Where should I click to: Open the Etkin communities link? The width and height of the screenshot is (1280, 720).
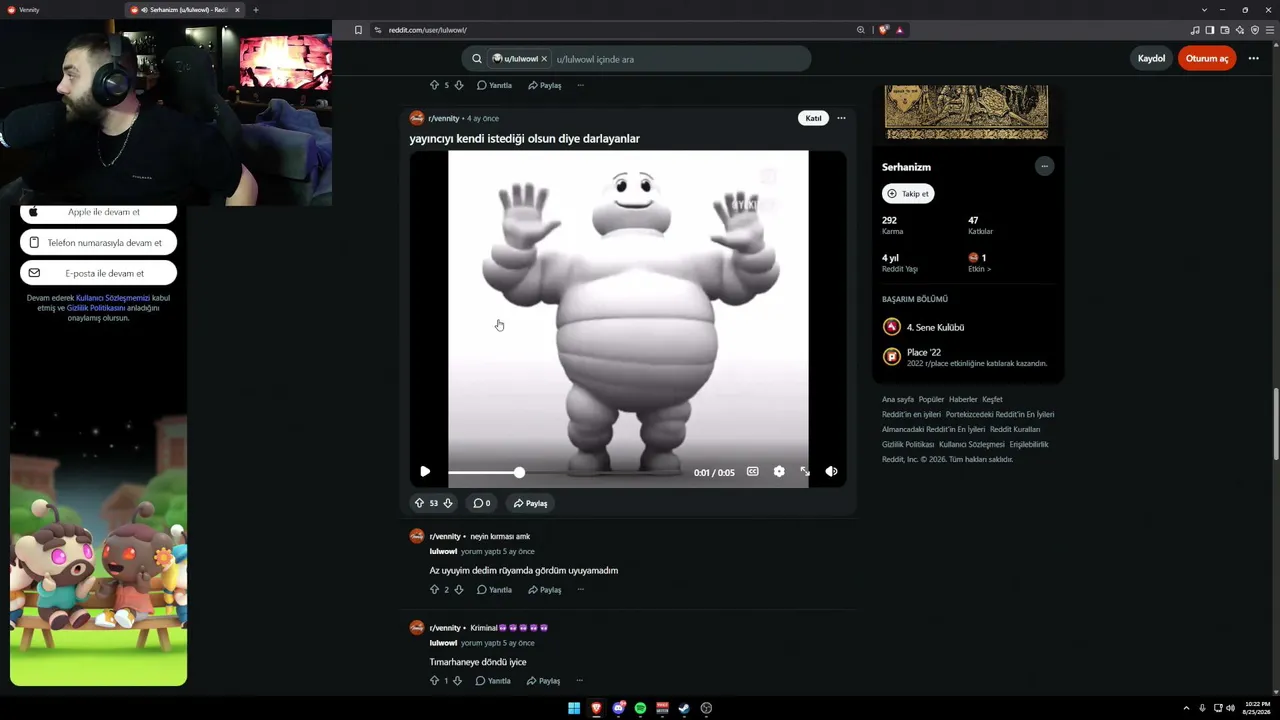click(x=980, y=263)
